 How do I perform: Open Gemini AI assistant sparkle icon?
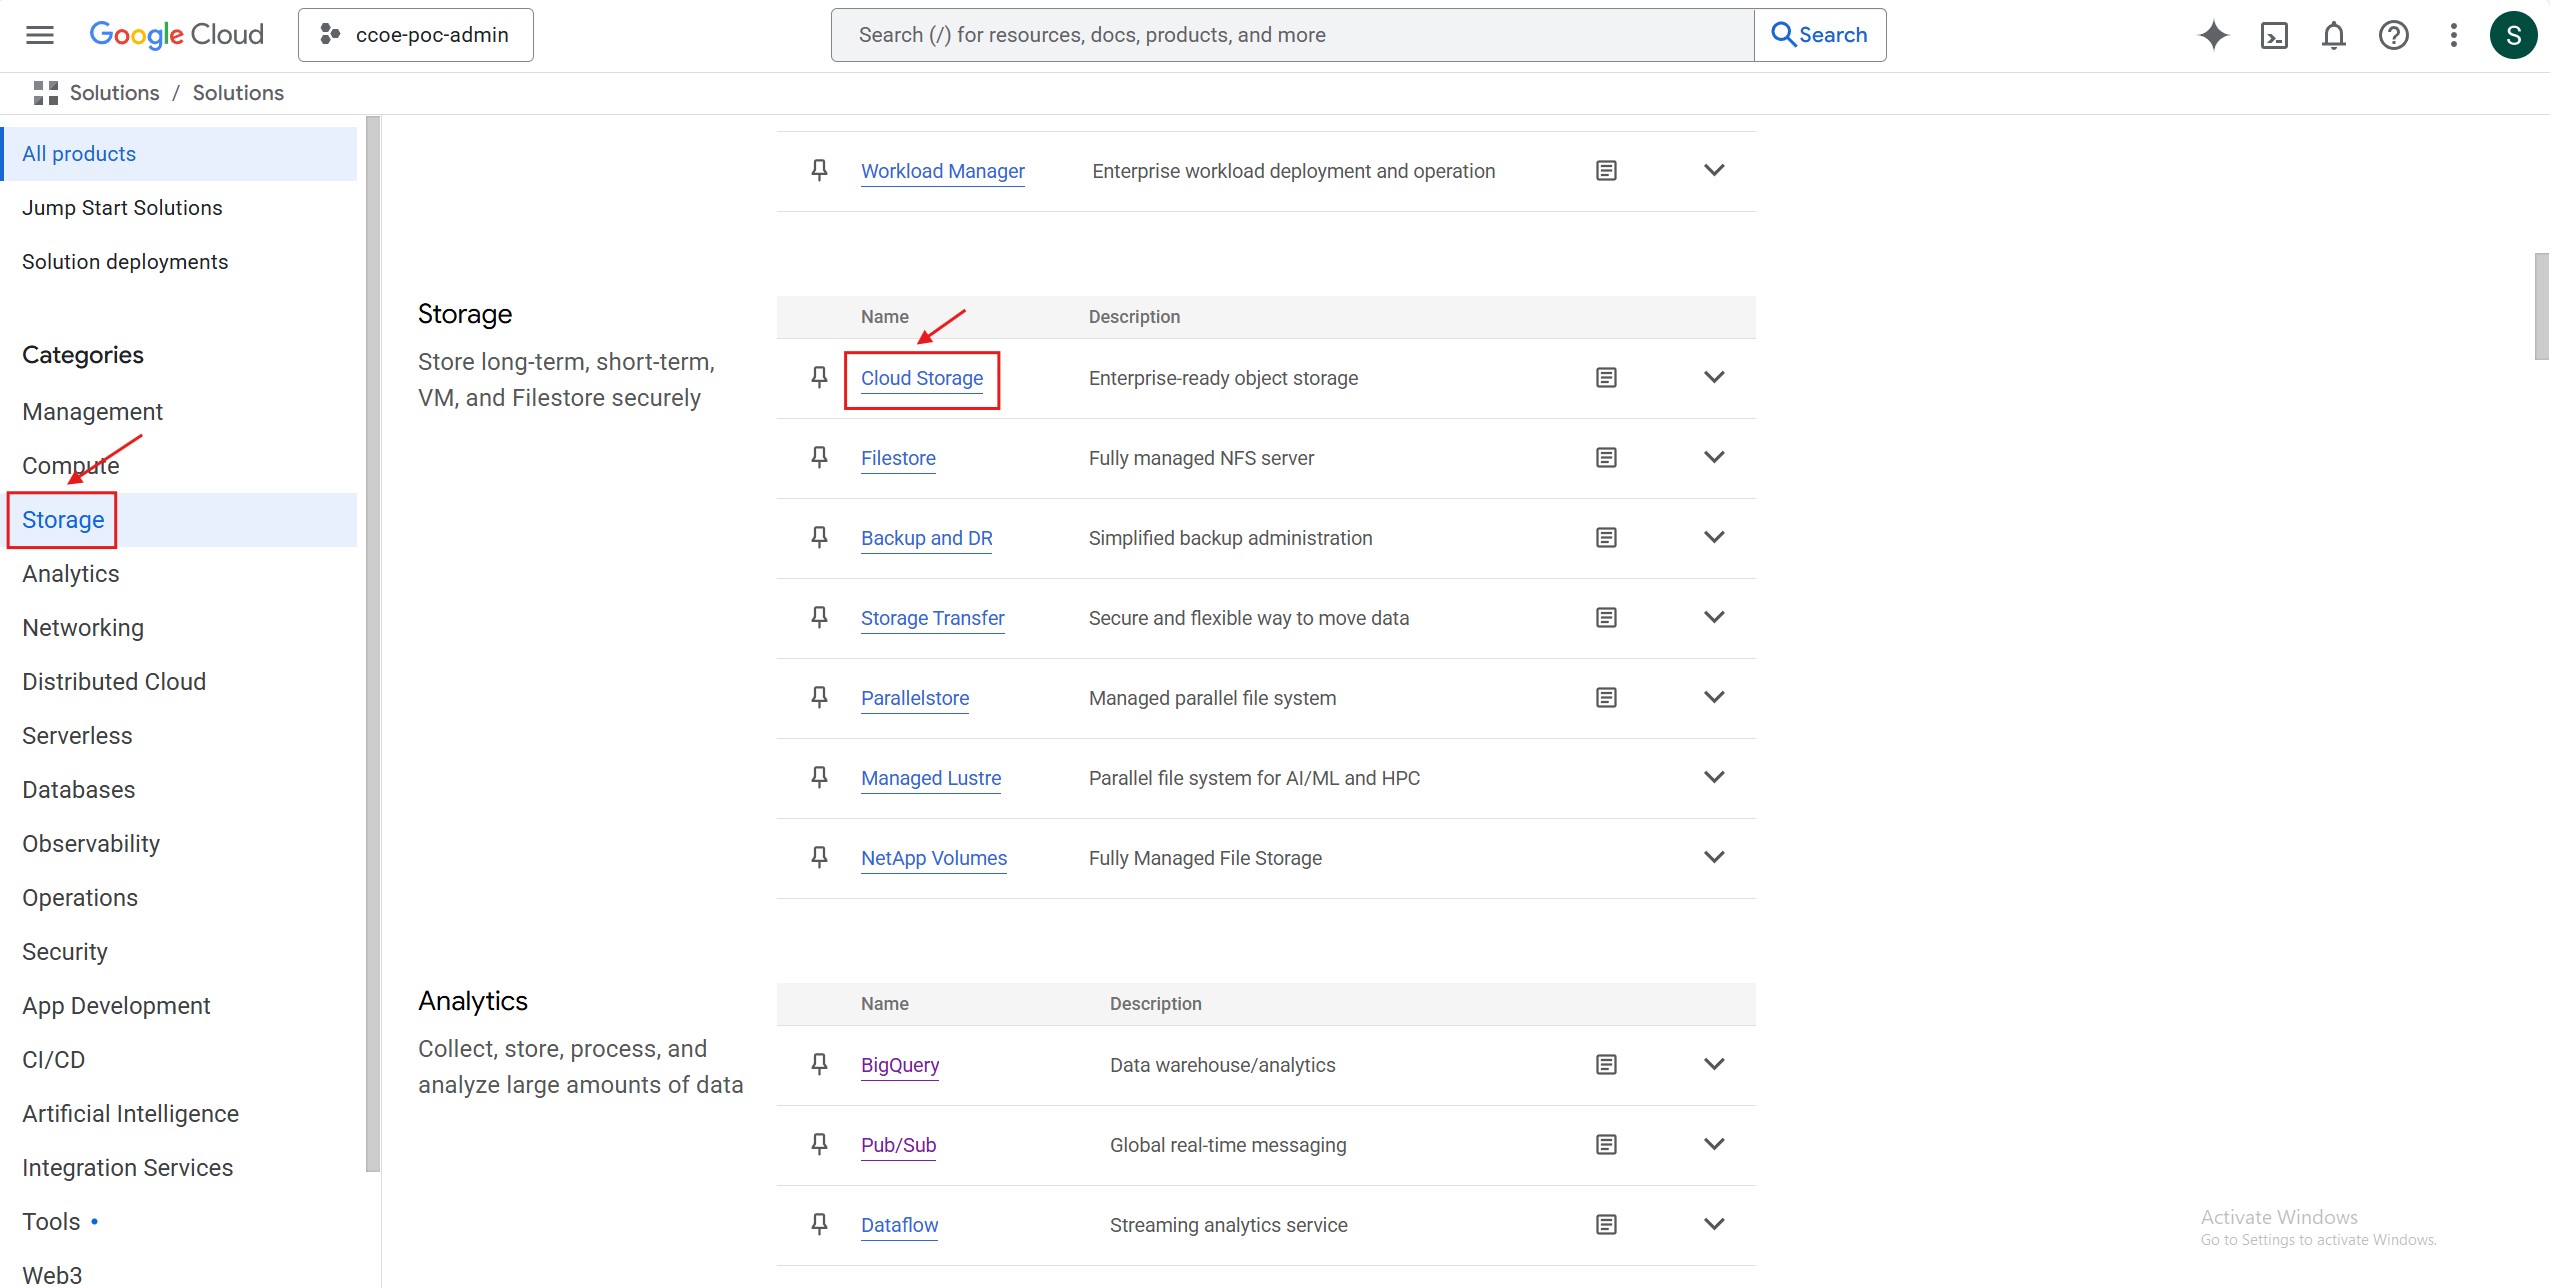2213,35
